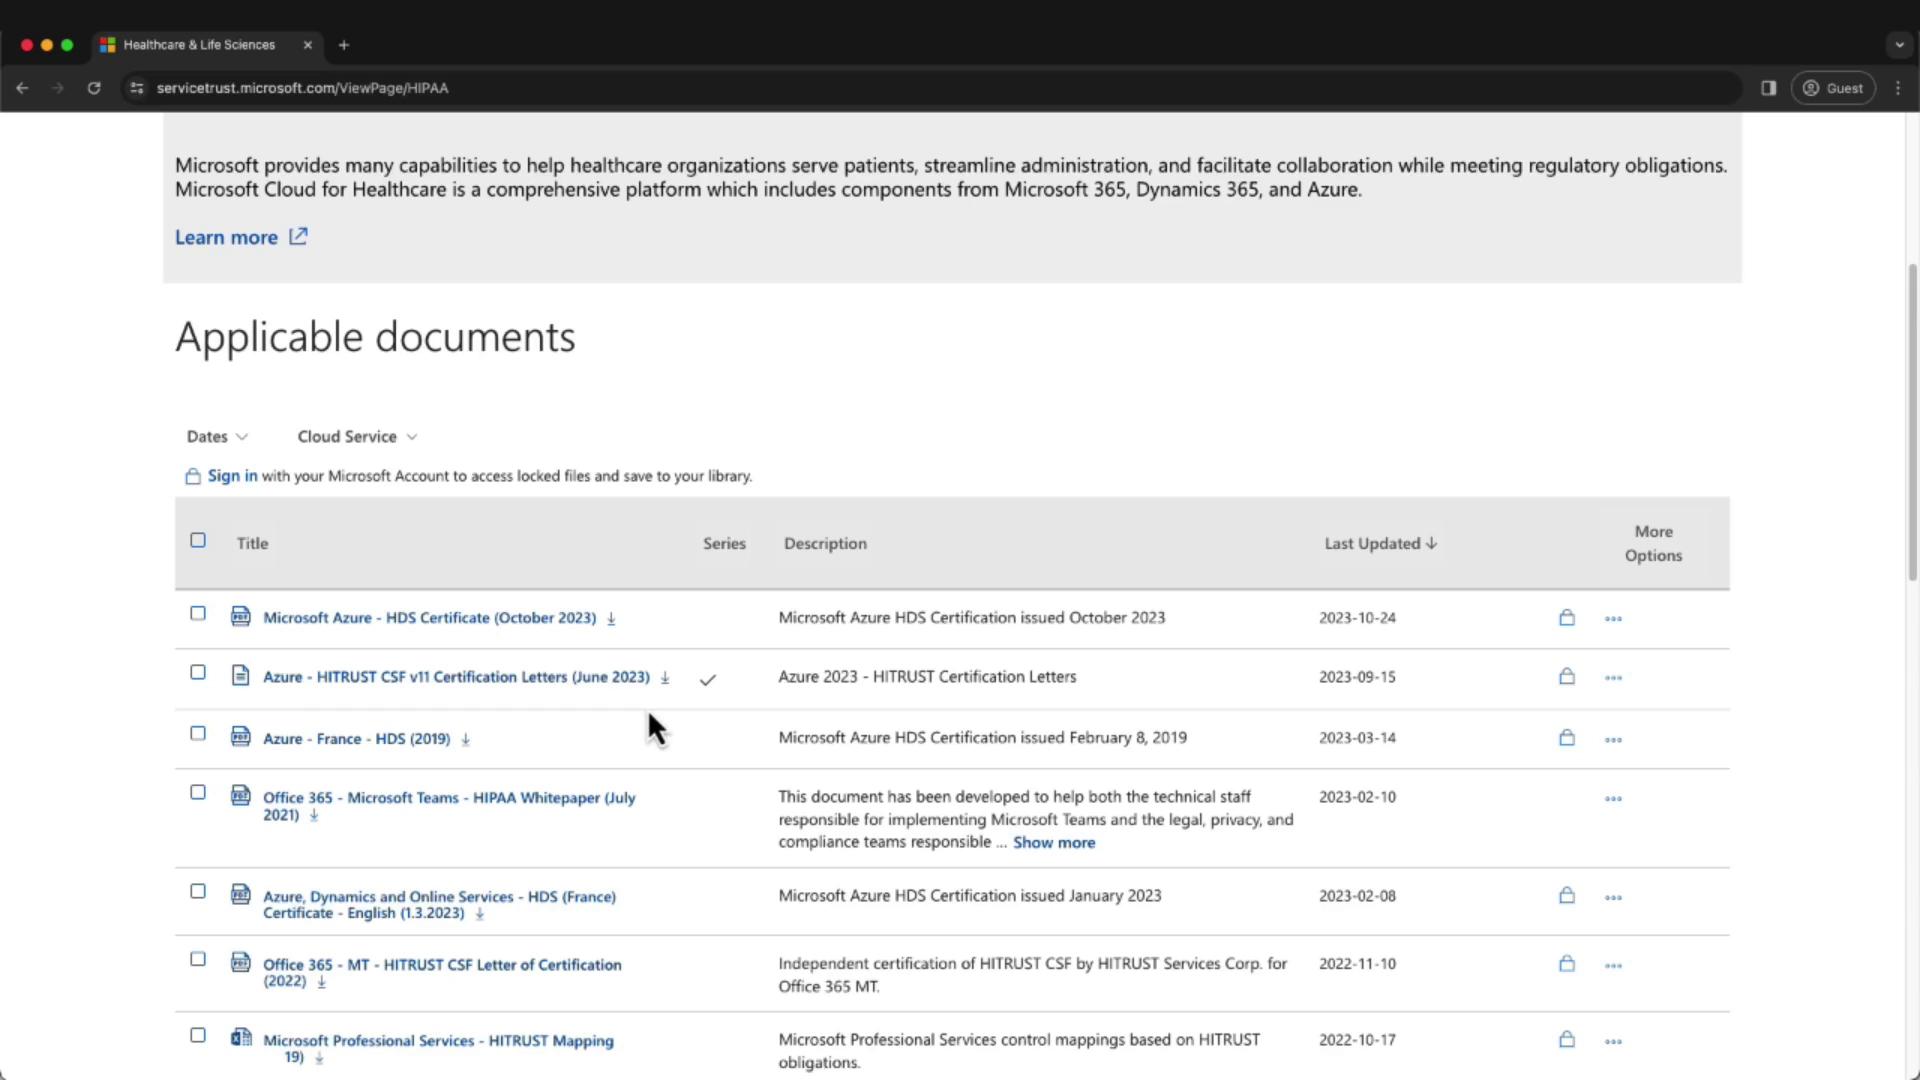Viewport: 1920px width, 1080px height.
Task: Check the select-all checkbox in the table header
Action: [x=198, y=541]
